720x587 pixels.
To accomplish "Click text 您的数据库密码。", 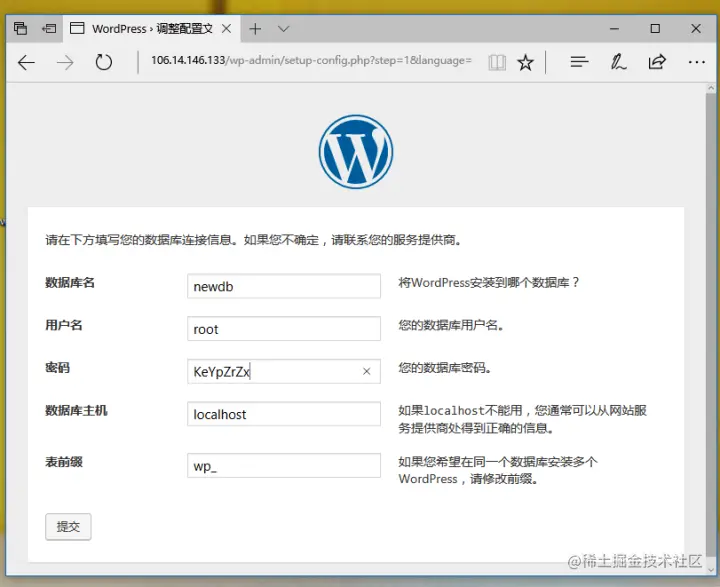I will coord(444,367).
